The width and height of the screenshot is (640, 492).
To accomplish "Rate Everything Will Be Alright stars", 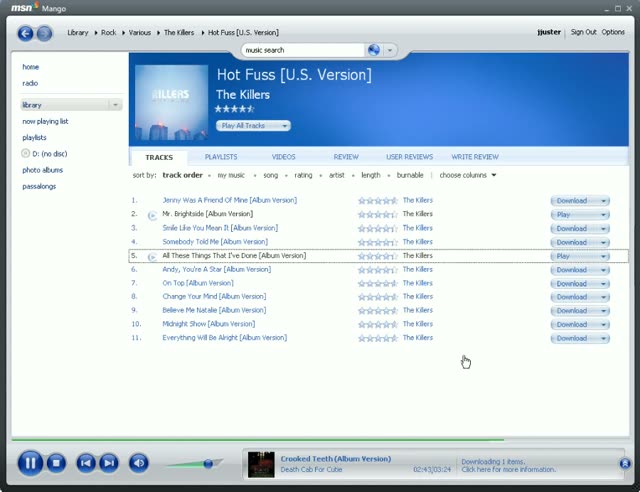I will [x=378, y=338].
